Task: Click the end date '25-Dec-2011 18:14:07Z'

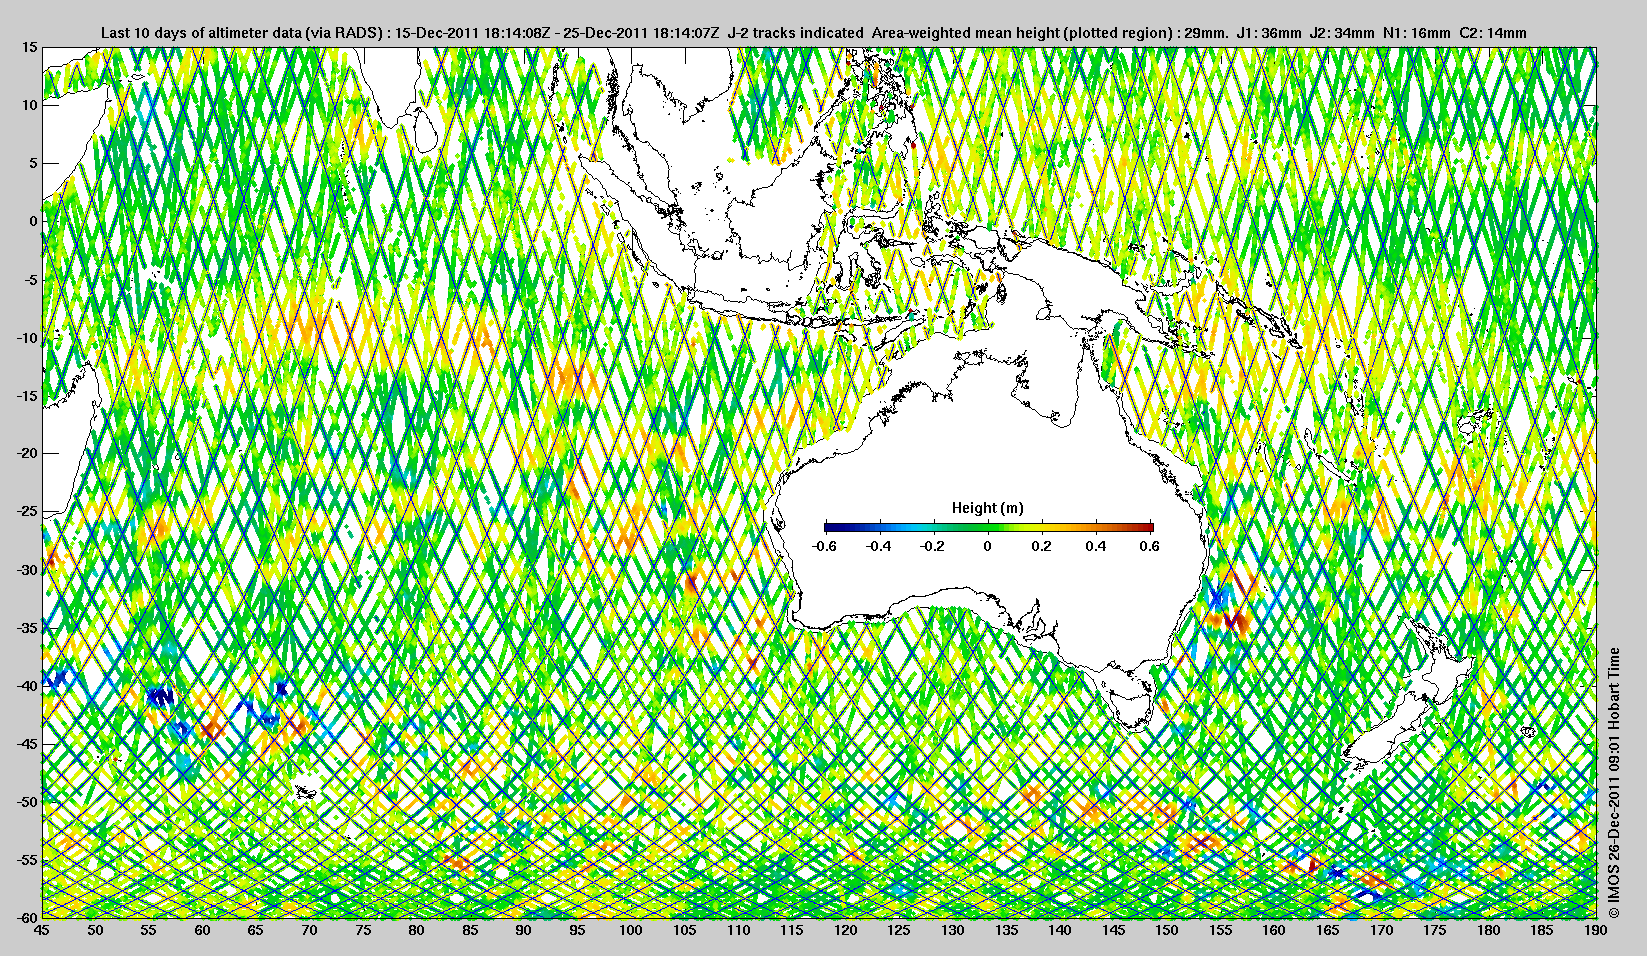Action: click(x=642, y=33)
